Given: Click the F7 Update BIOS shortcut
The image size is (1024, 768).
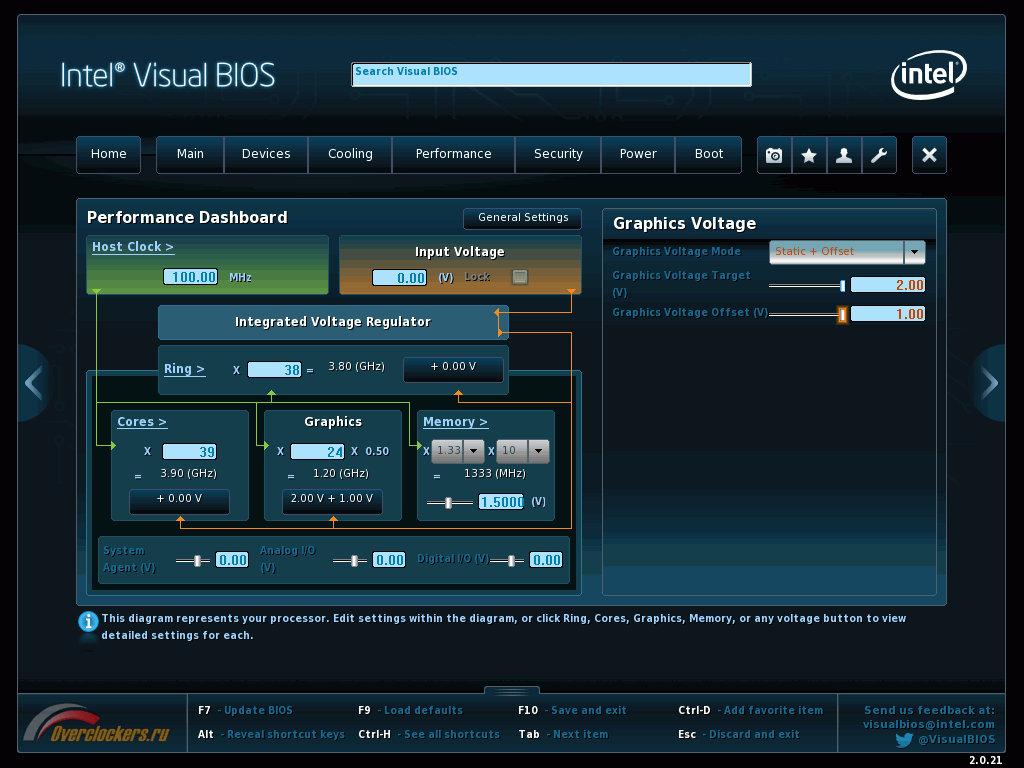Looking at the screenshot, I should (245, 711).
